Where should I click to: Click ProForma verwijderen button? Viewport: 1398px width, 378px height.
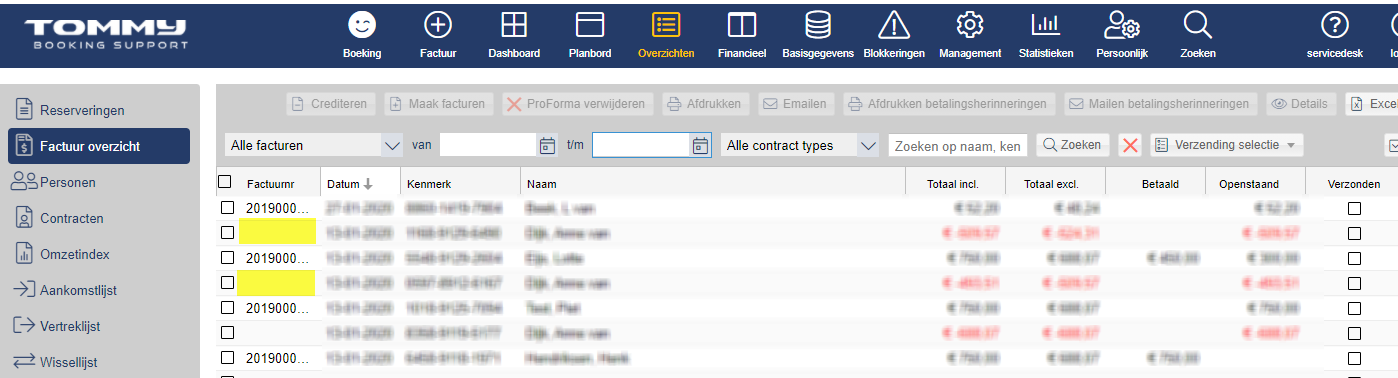click(578, 103)
